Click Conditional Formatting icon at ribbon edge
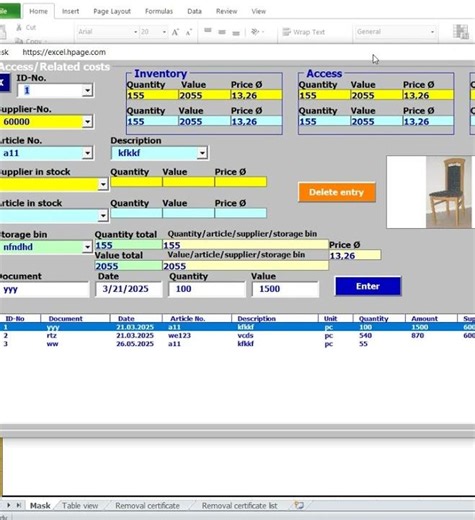Screen dimensions: 475x520 [461, 32]
